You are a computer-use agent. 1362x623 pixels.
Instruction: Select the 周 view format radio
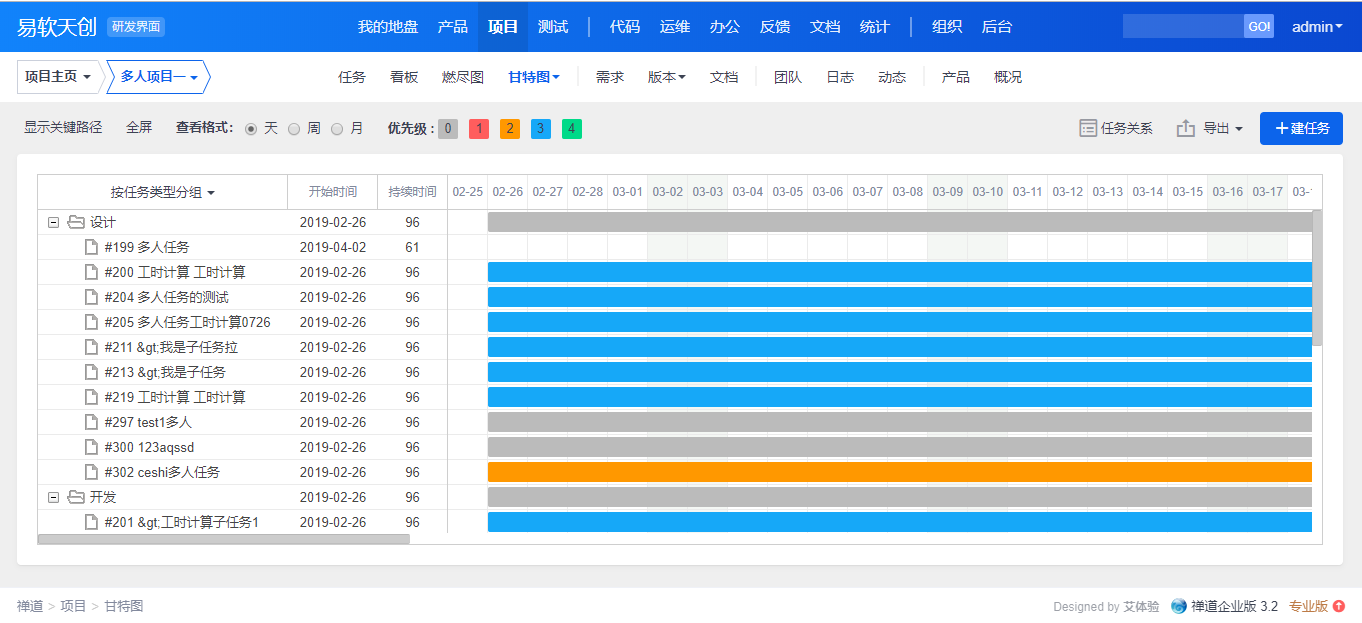294,129
